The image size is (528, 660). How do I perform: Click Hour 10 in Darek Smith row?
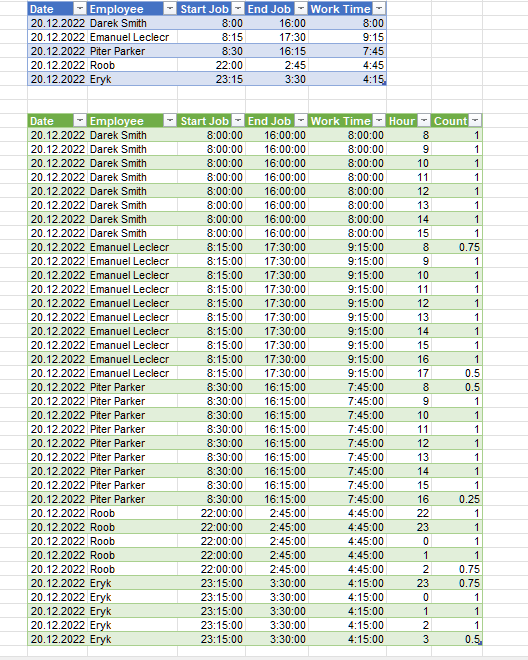(x=409, y=163)
